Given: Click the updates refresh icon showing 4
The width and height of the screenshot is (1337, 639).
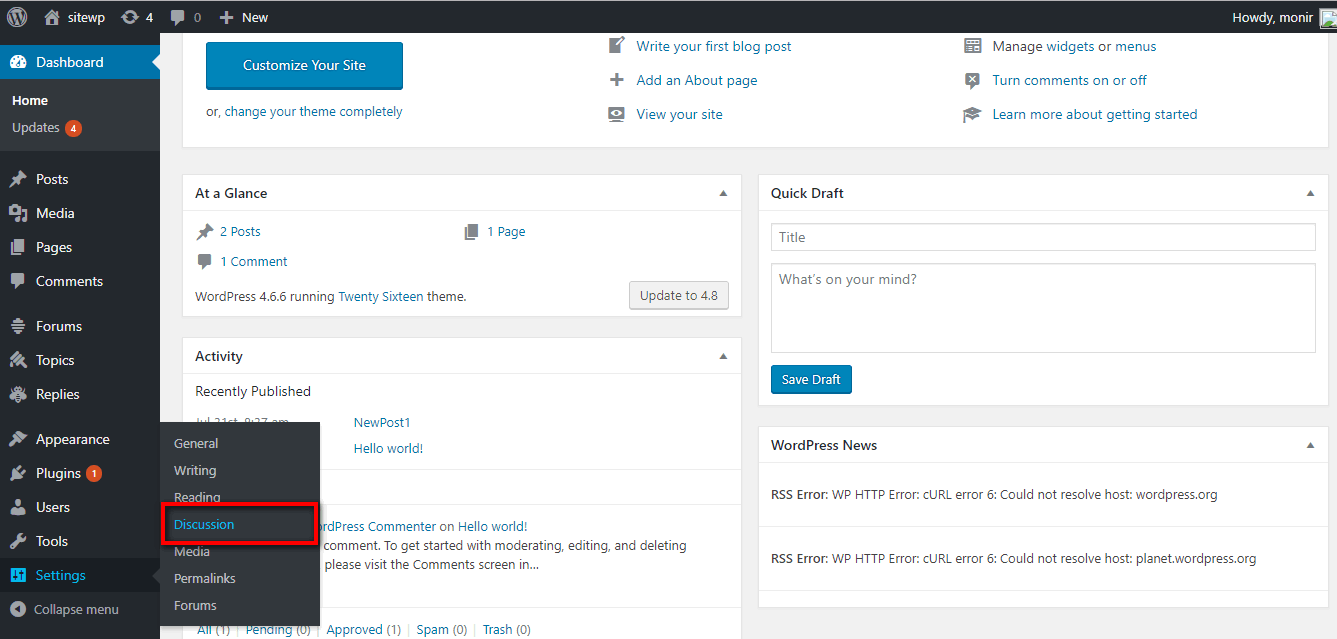Looking at the screenshot, I should [129, 17].
